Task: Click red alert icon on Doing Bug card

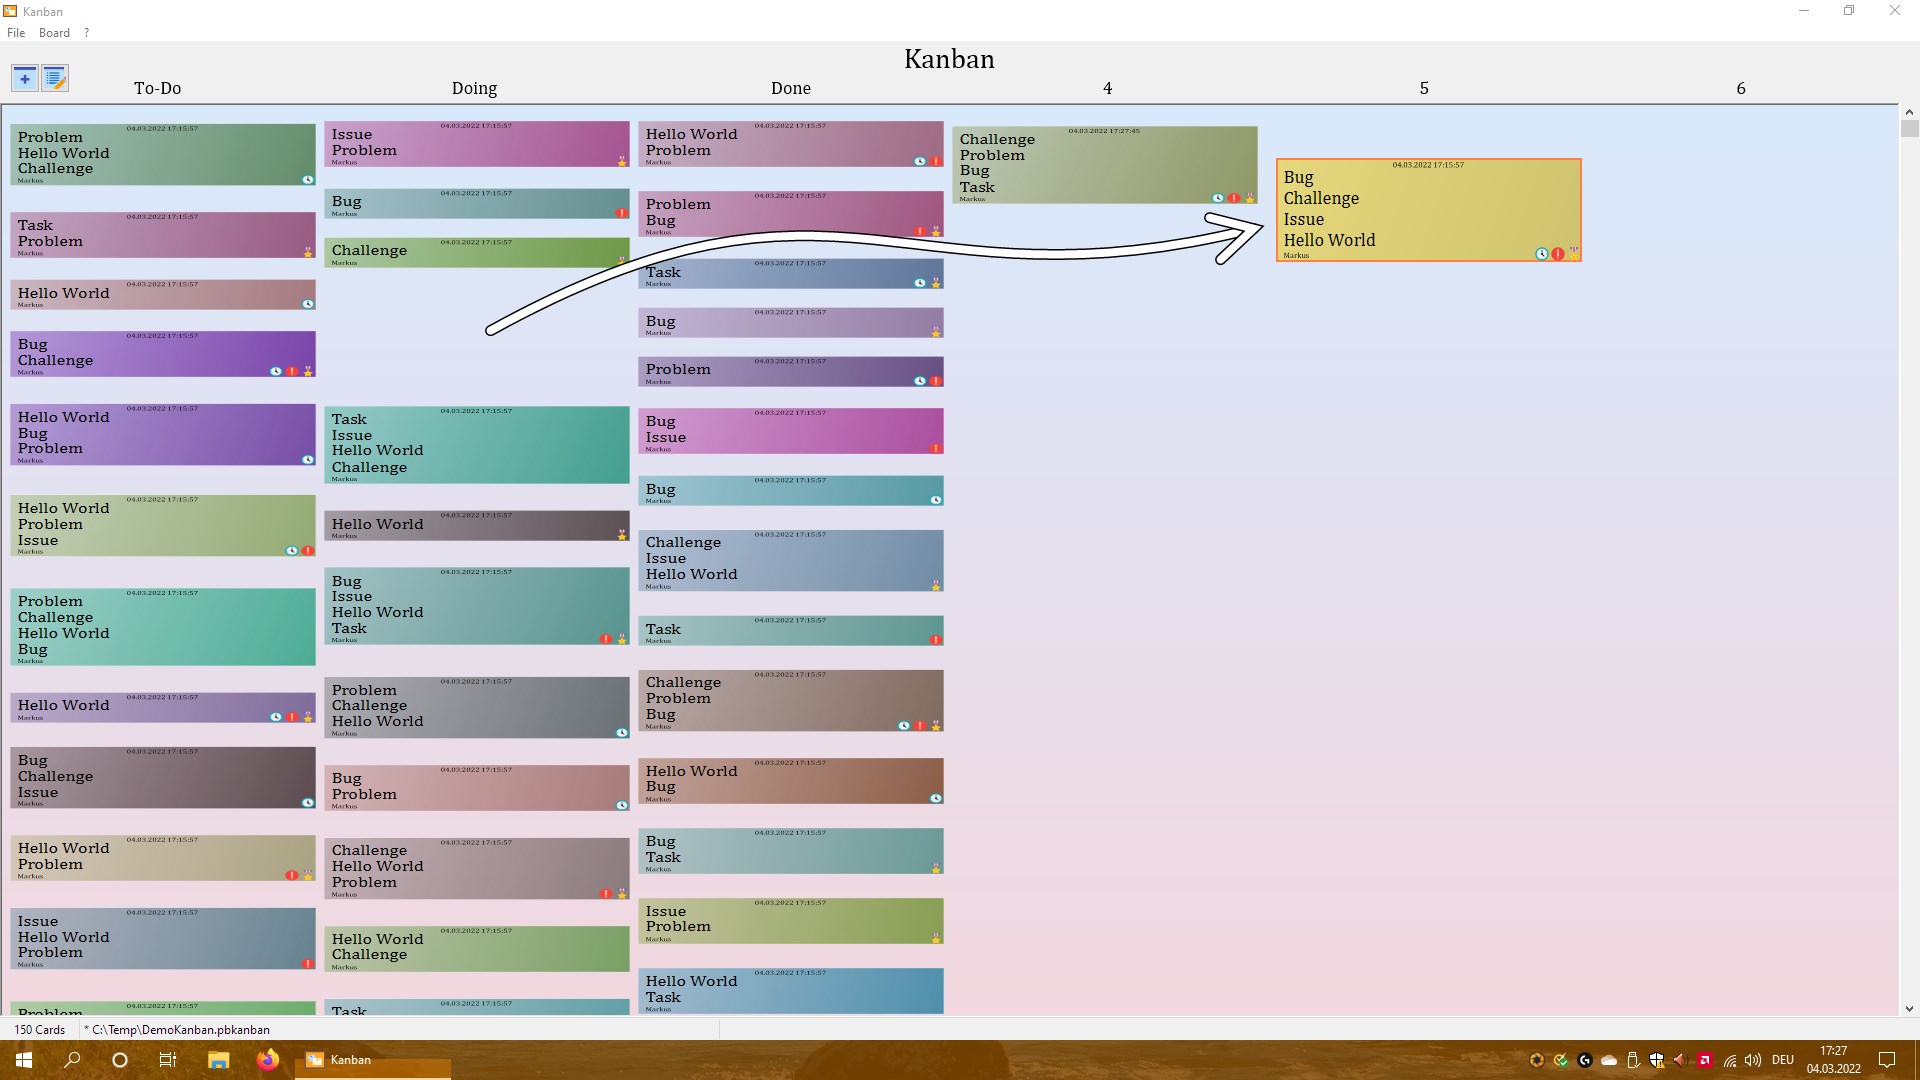Action: coord(622,213)
